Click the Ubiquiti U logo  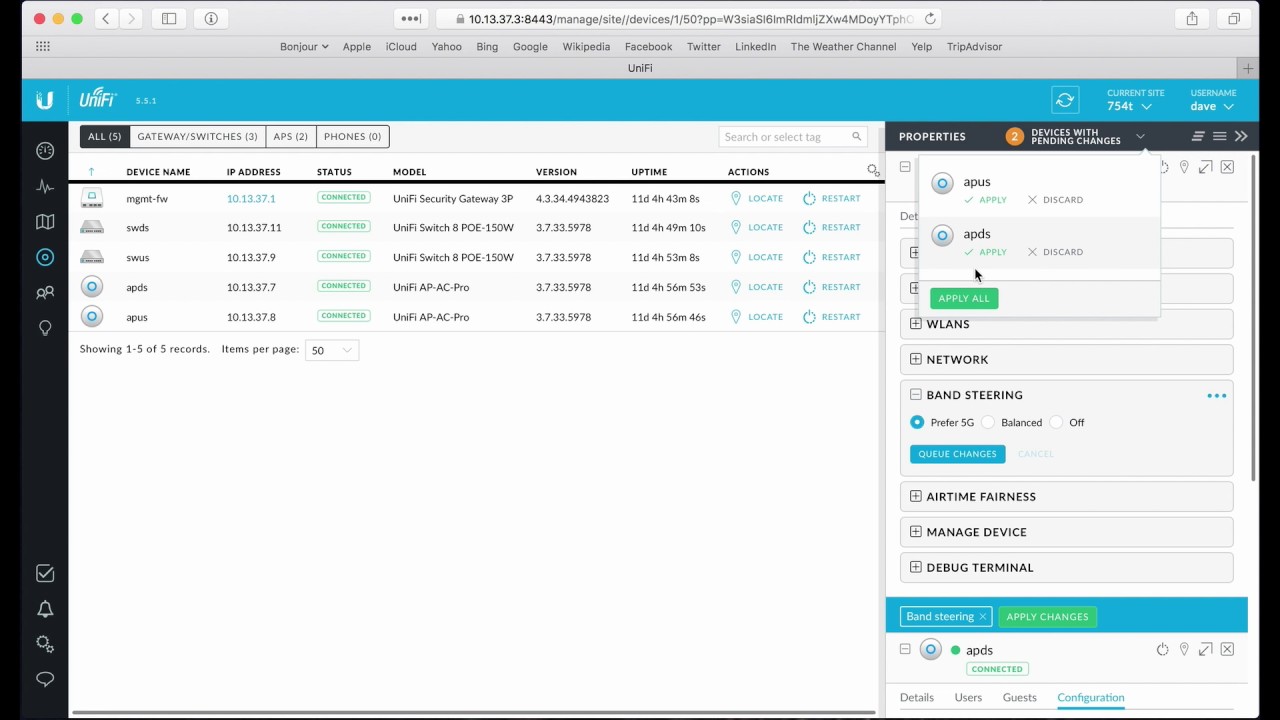point(45,100)
